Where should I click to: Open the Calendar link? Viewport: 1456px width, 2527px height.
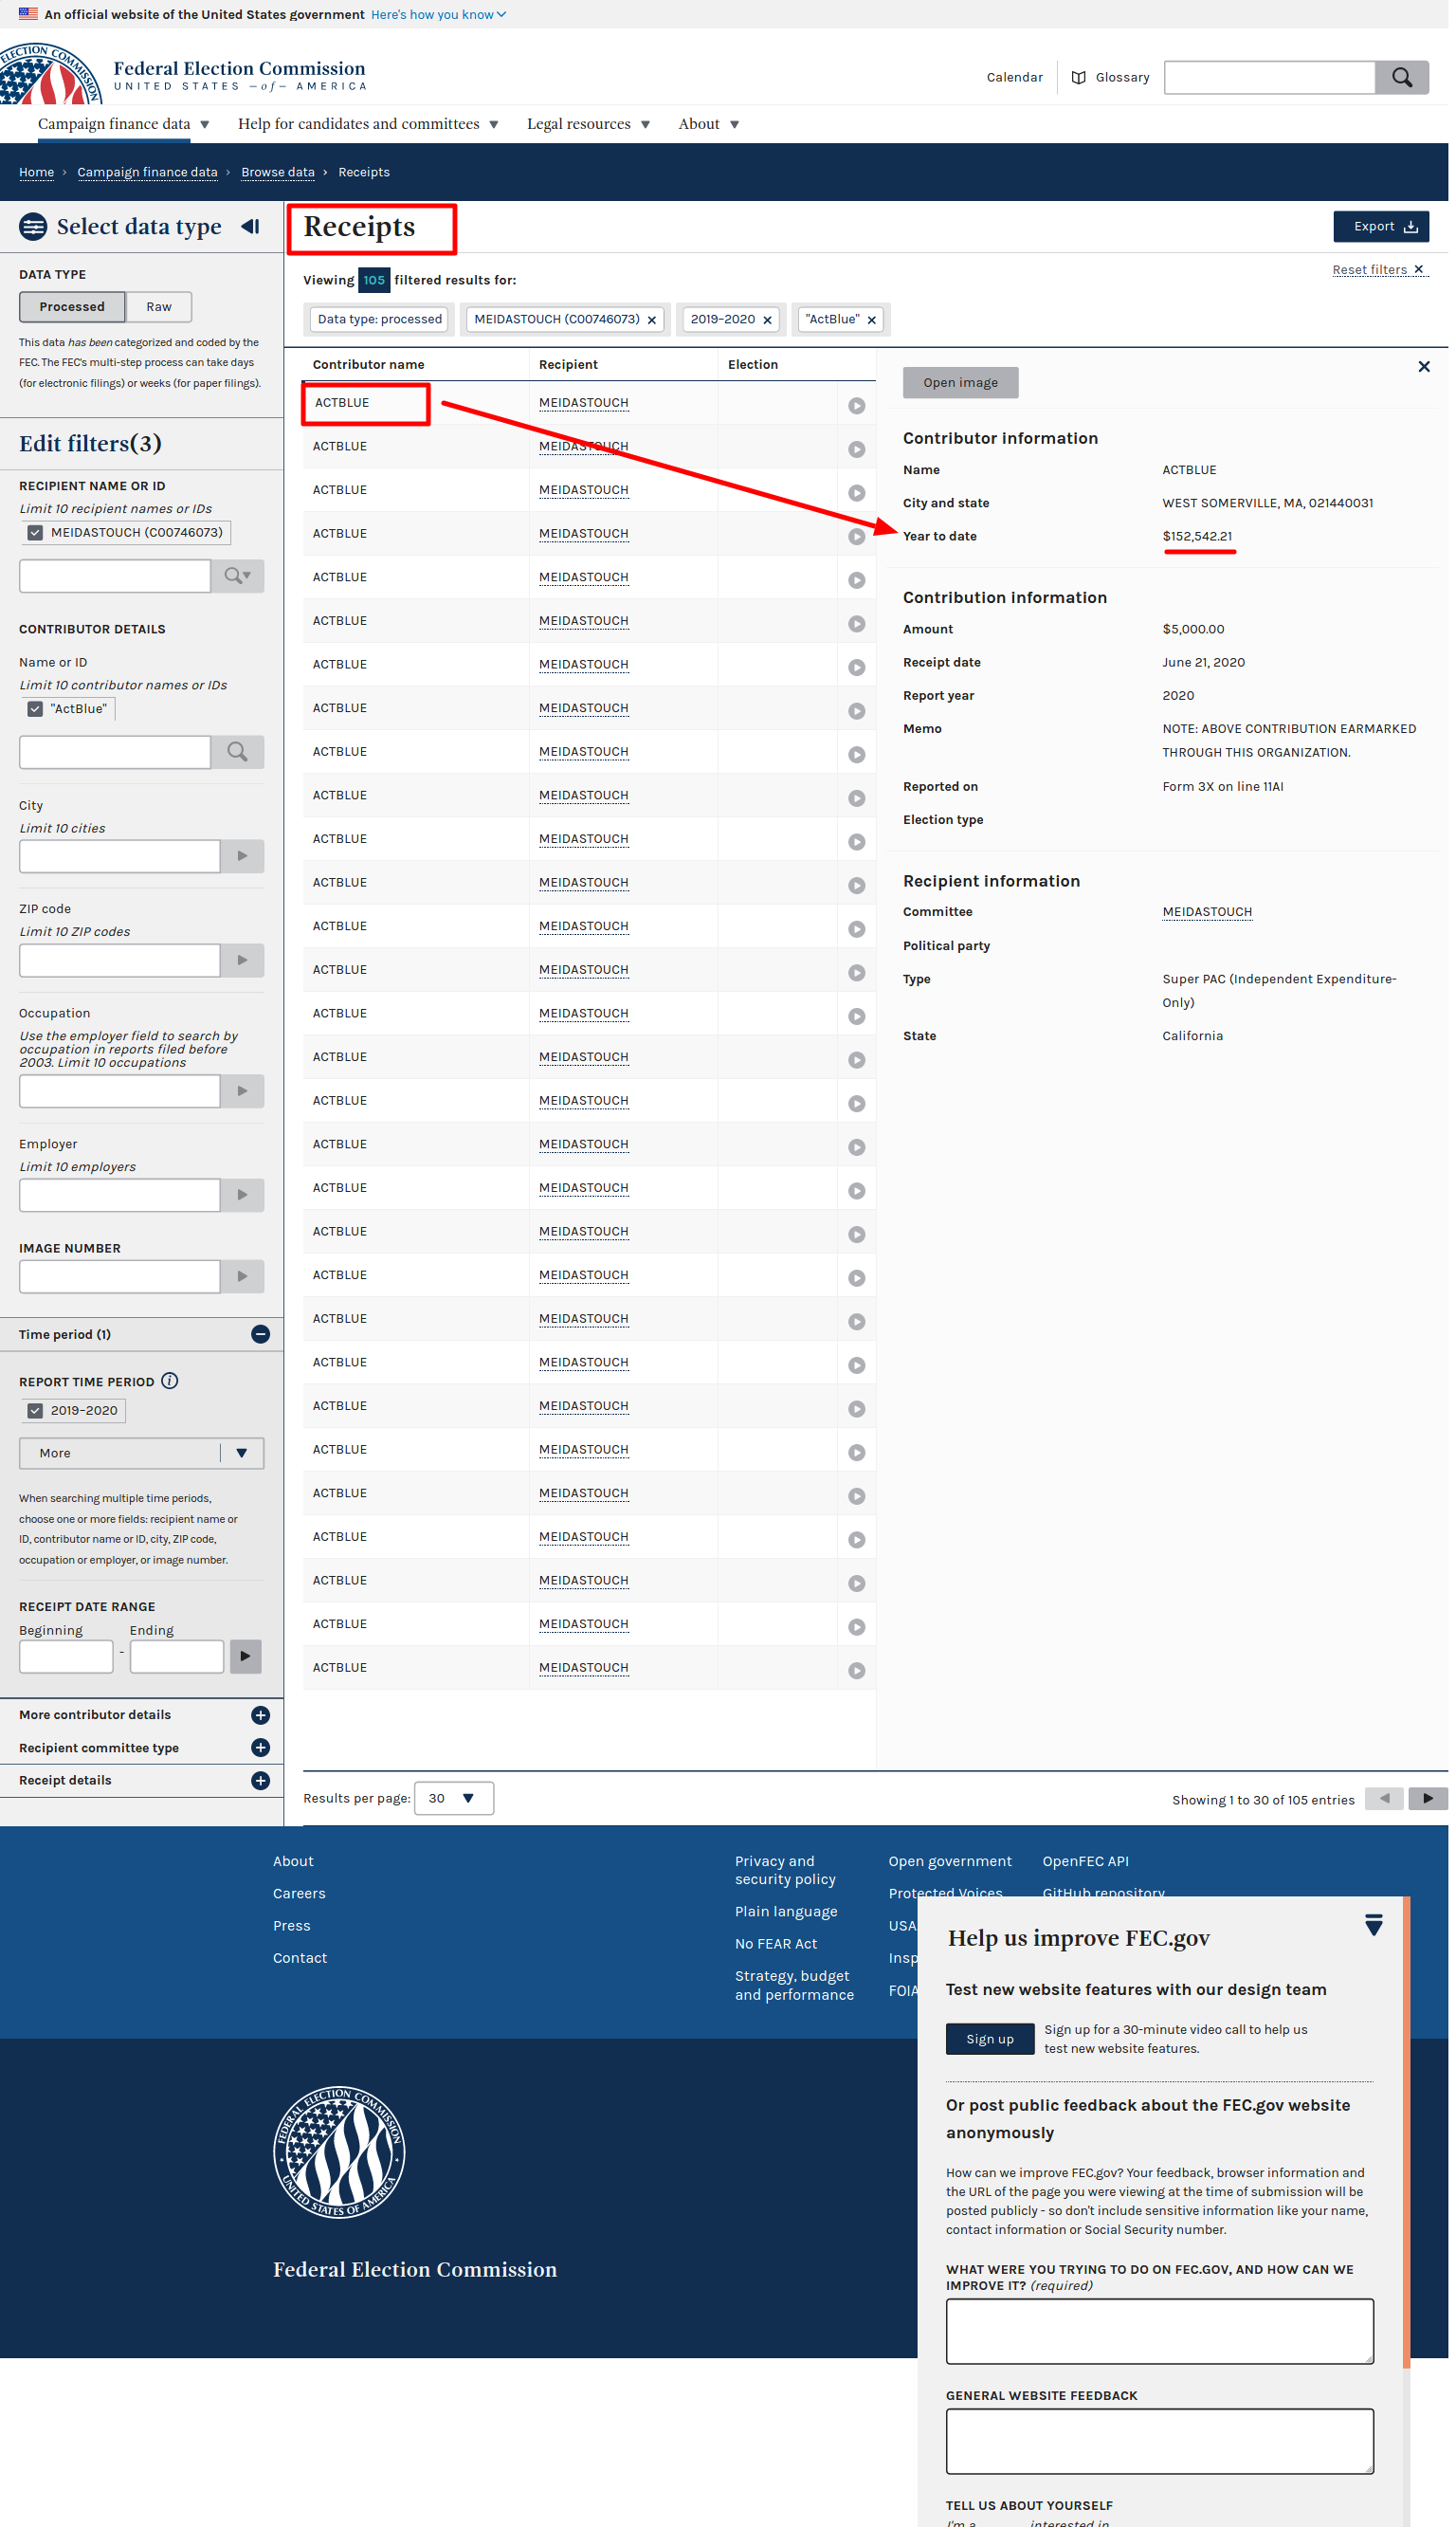pyautogui.click(x=1014, y=77)
